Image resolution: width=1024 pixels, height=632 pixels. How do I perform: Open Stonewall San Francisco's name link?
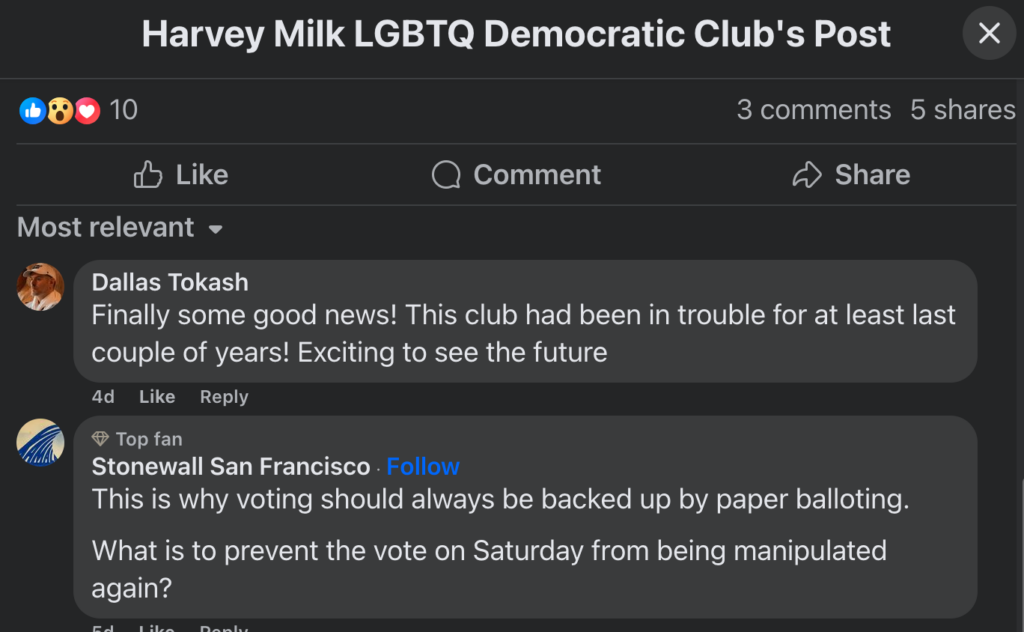[x=231, y=466]
